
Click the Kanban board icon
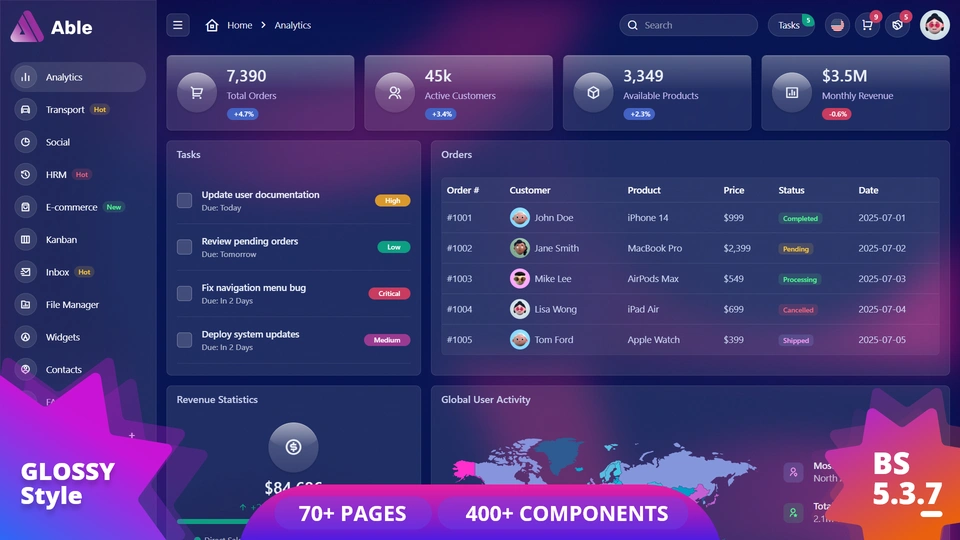click(x=25, y=239)
